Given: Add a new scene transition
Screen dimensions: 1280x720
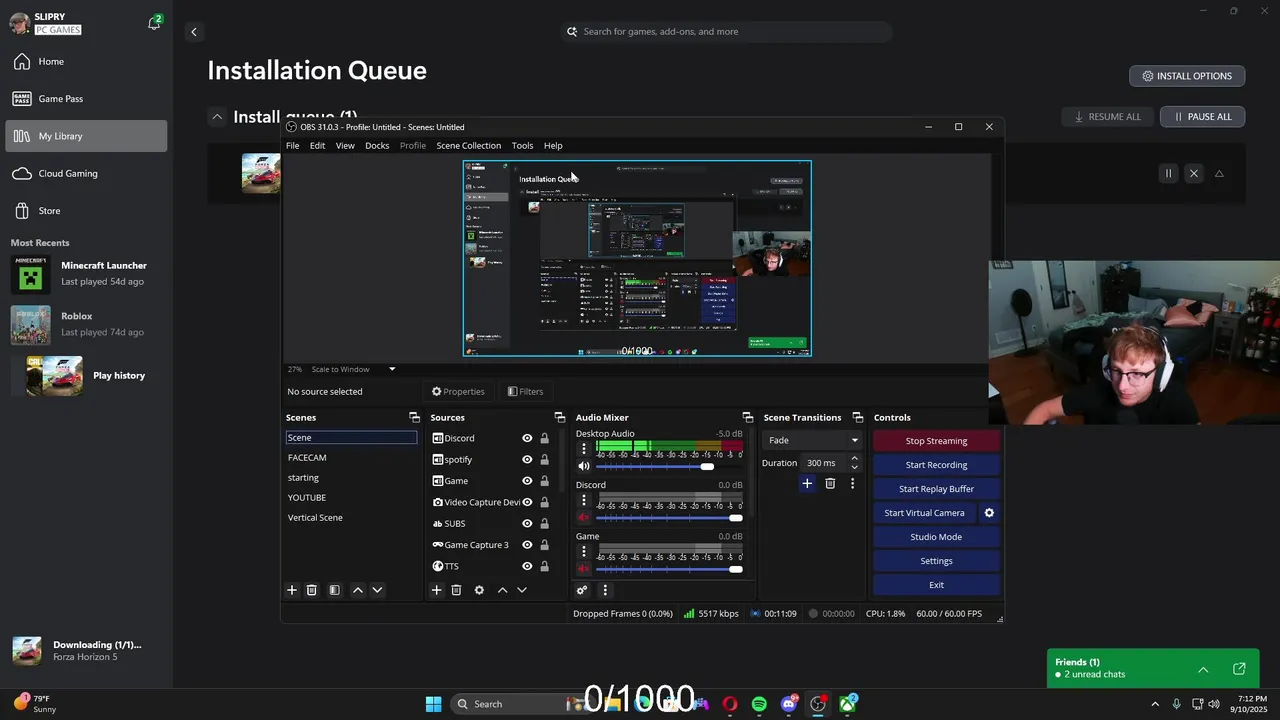Looking at the screenshot, I should coord(807,483).
